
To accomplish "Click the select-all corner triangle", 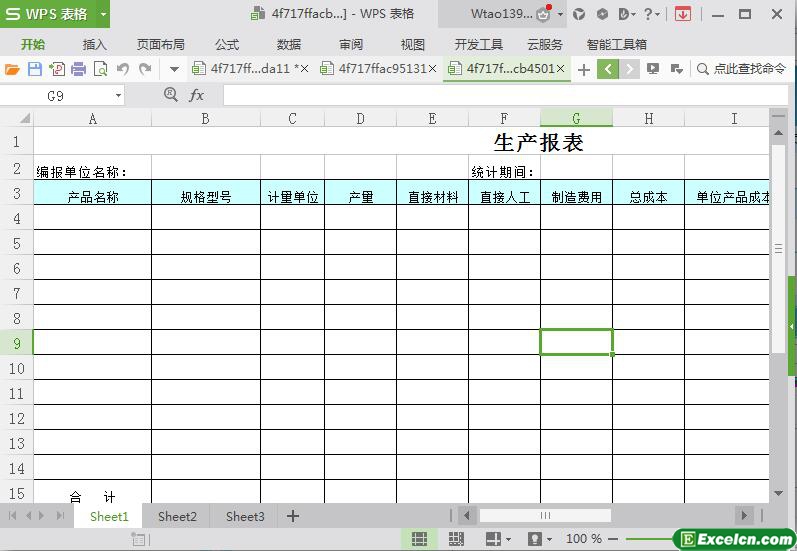I will point(24,118).
